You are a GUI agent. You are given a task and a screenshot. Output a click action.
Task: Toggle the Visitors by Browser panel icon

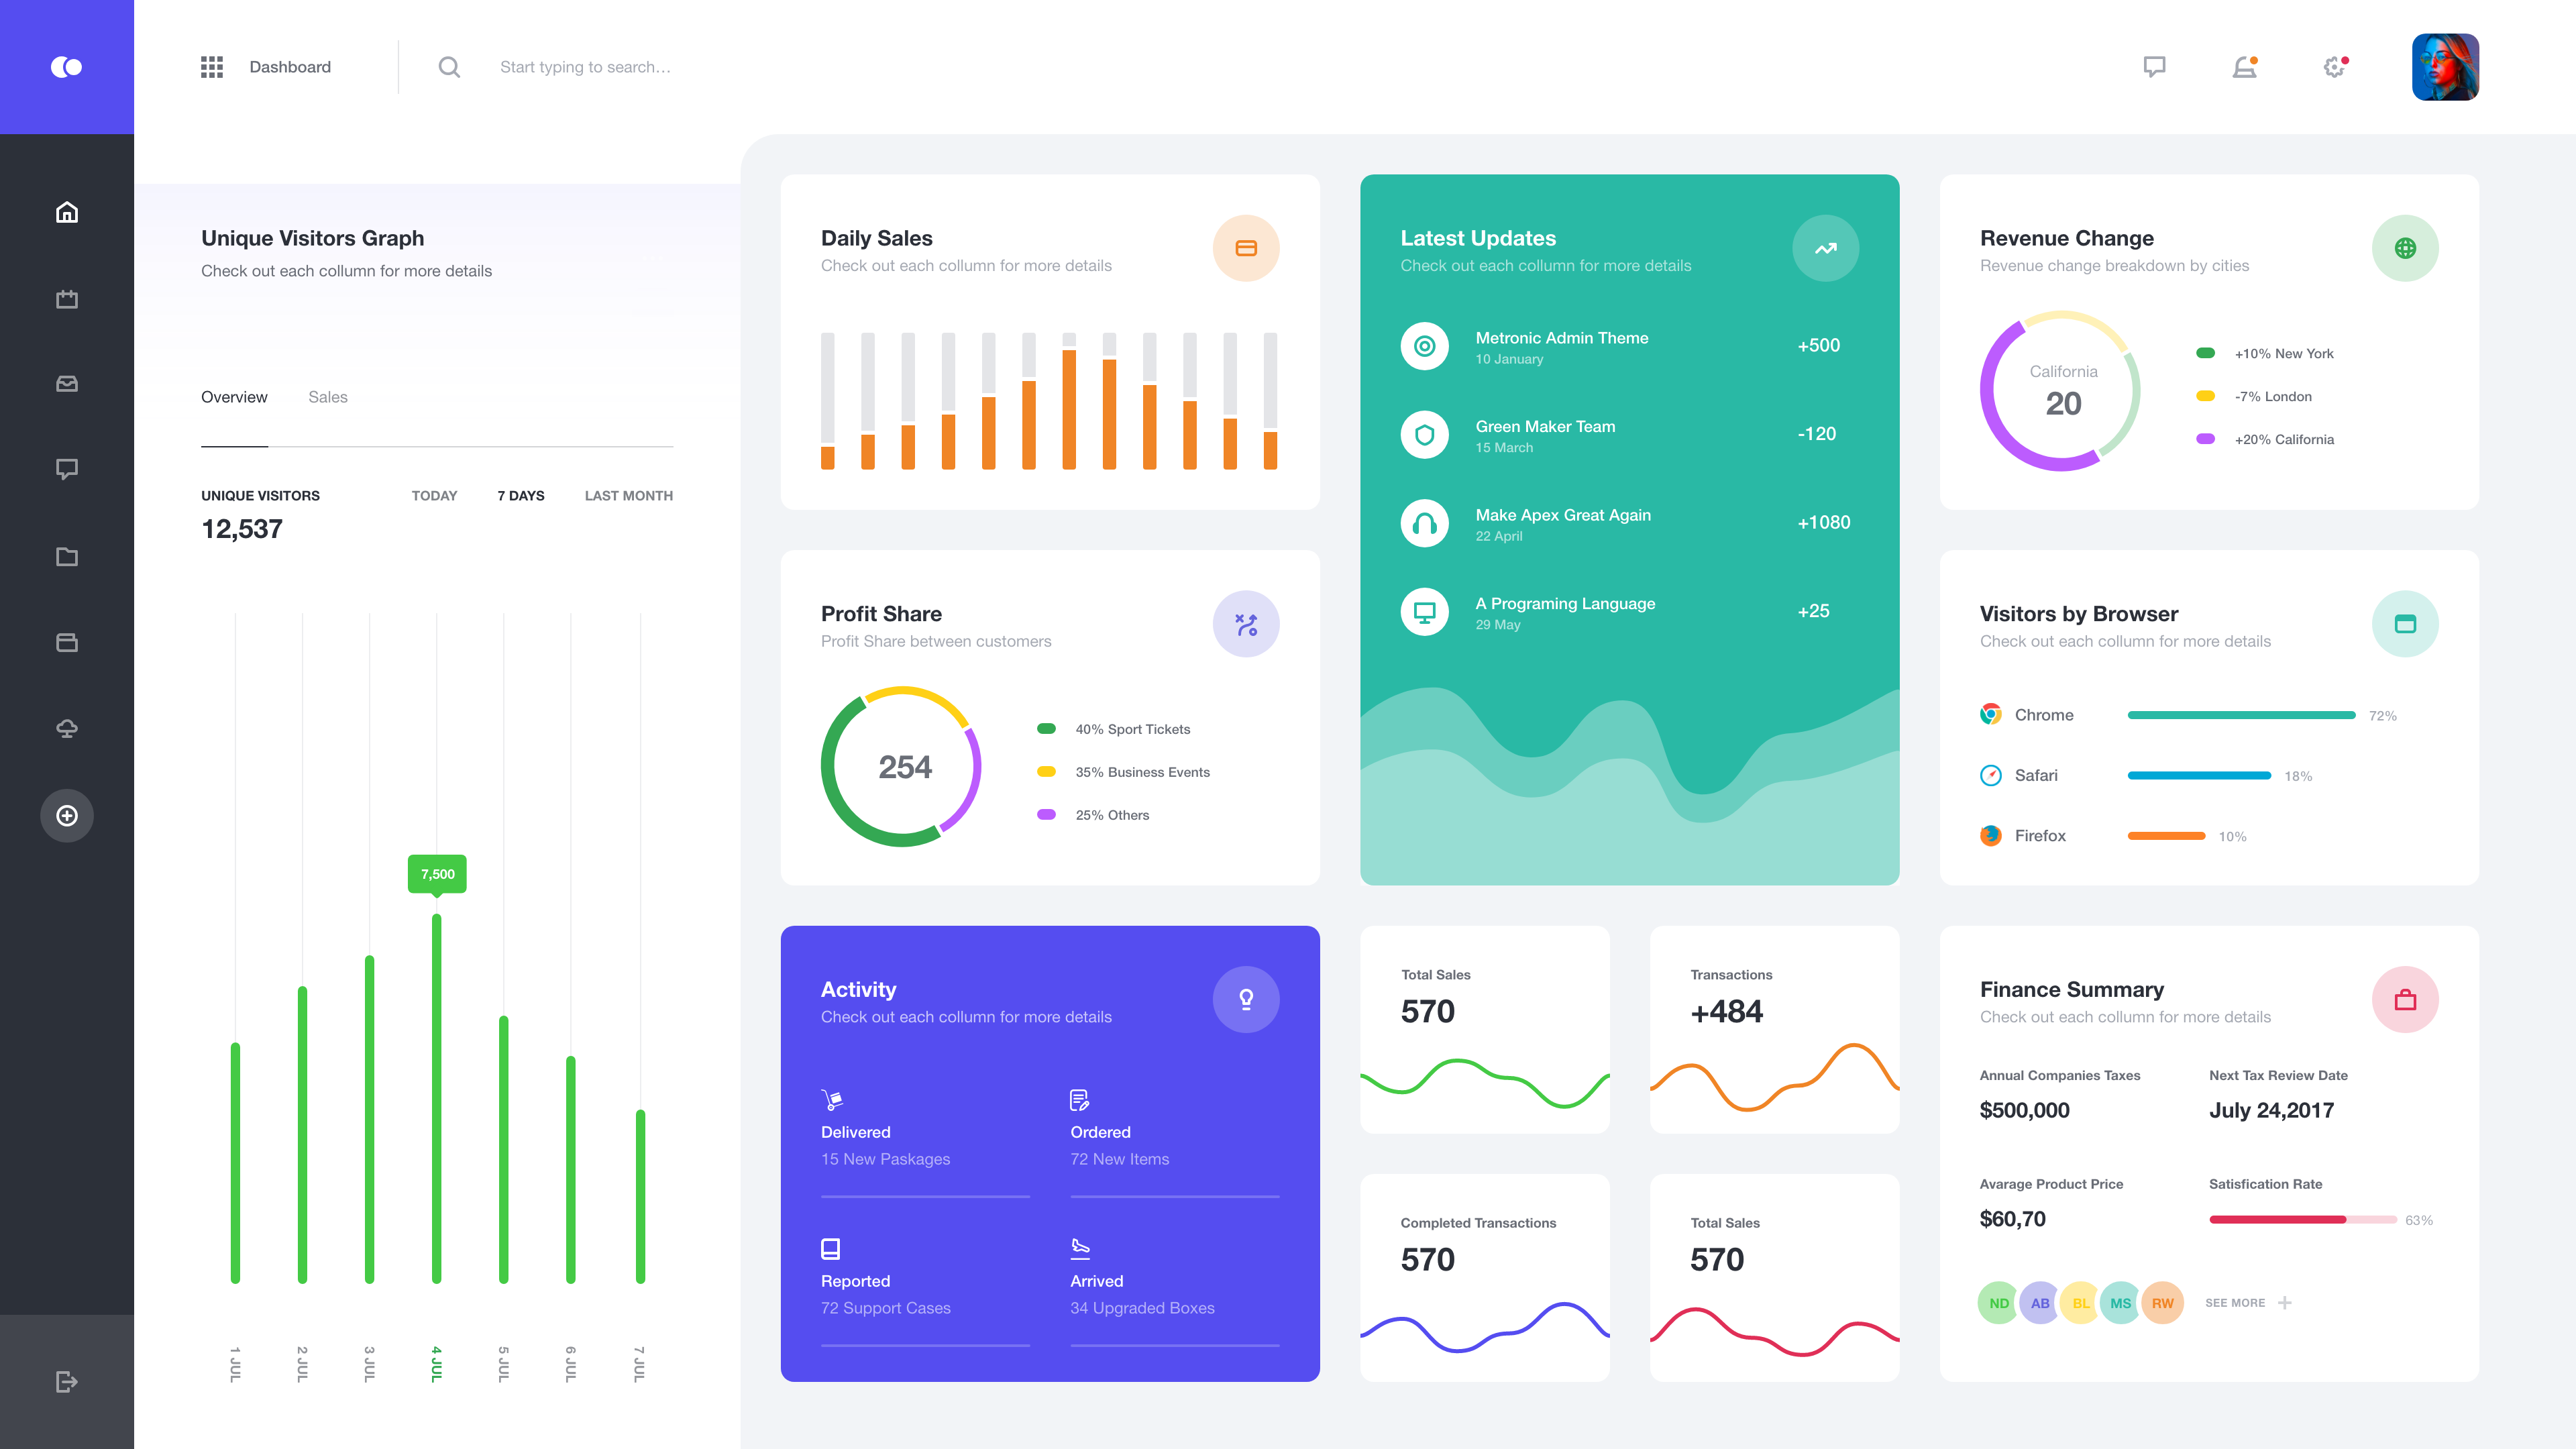point(2404,623)
